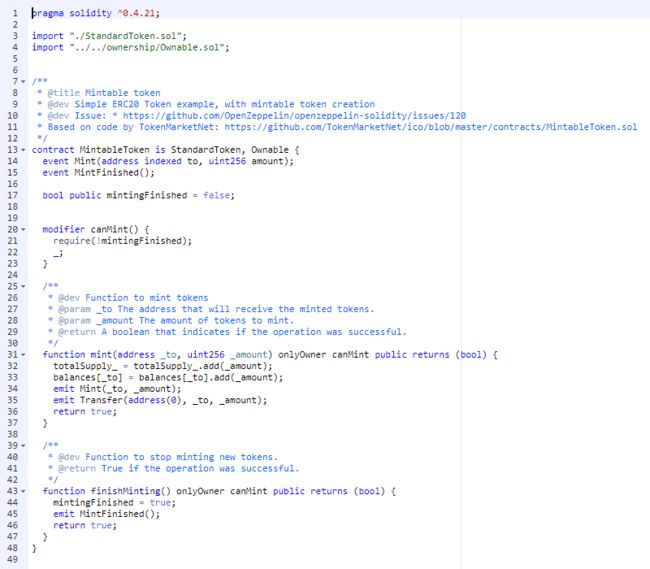
Task: Click the import "./StandardToken.sol" line
Action: click(109, 36)
